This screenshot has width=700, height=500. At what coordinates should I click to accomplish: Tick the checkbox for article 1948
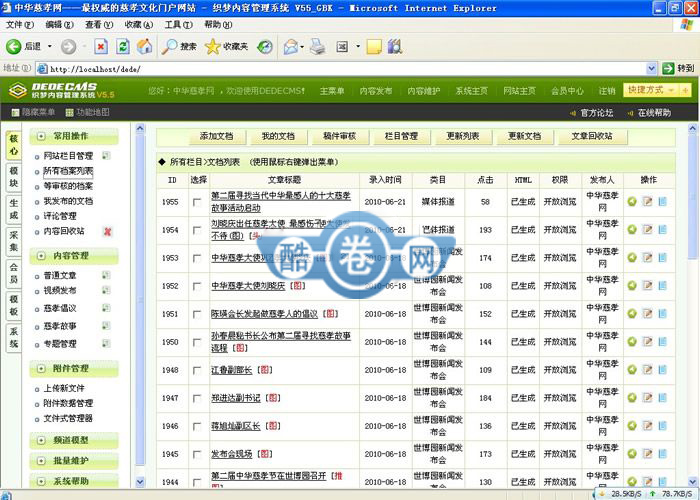click(x=197, y=371)
